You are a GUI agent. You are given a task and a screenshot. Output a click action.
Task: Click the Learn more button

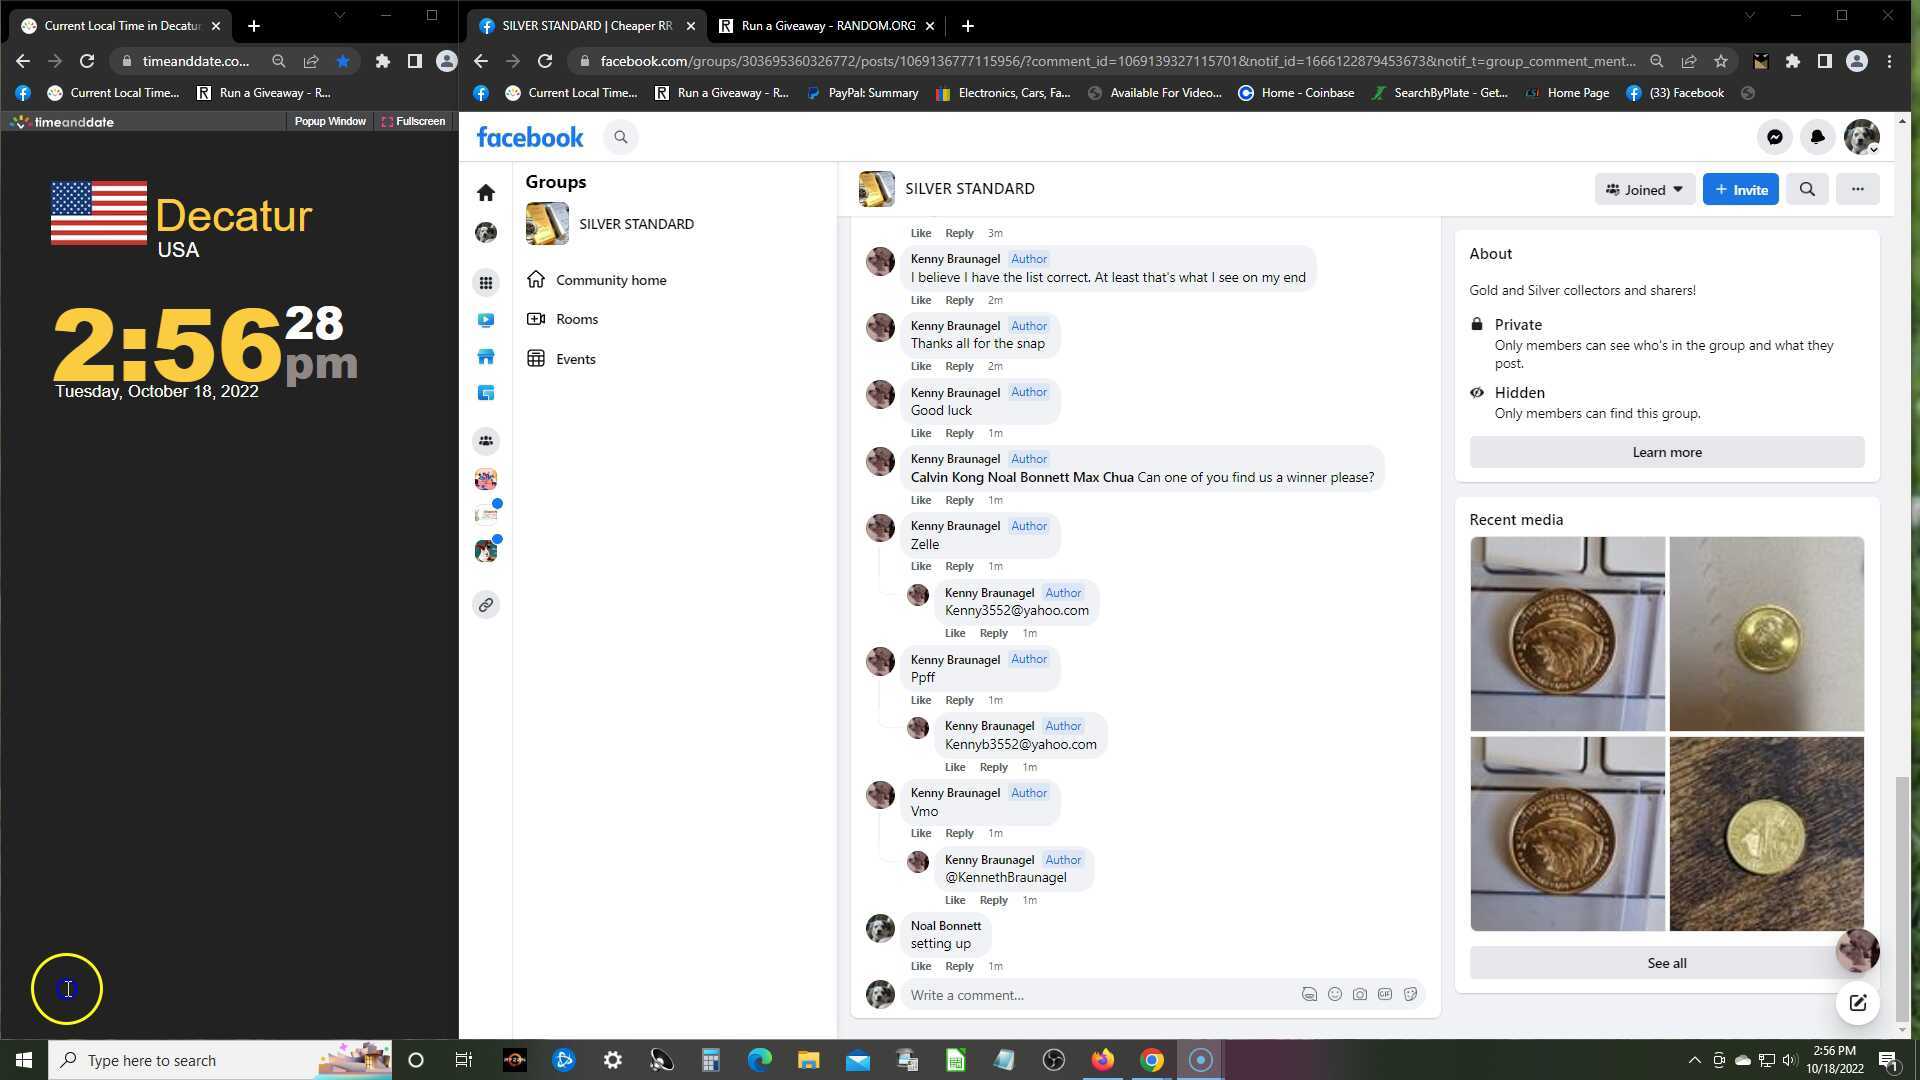(1666, 453)
